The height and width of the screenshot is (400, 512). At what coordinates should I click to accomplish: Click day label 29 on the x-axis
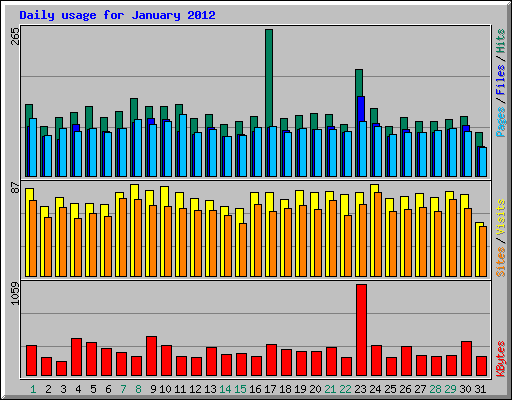tap(450, 389)
